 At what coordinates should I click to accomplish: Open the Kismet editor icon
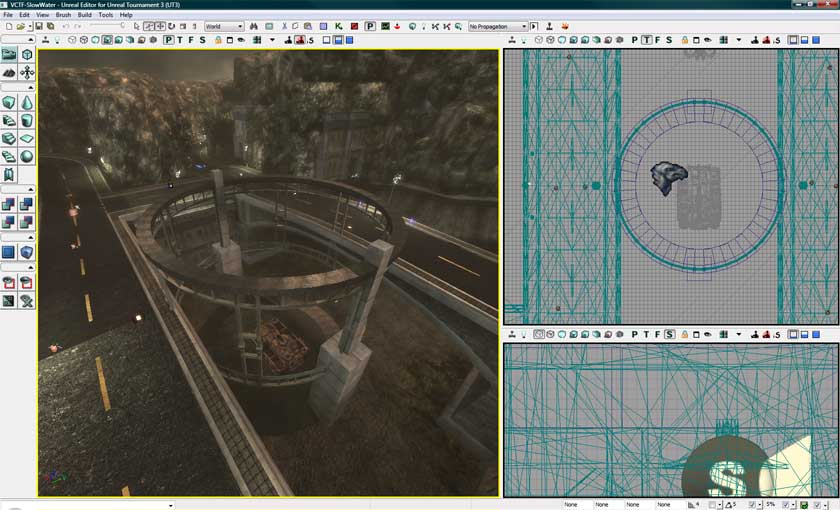click(339, 26)
